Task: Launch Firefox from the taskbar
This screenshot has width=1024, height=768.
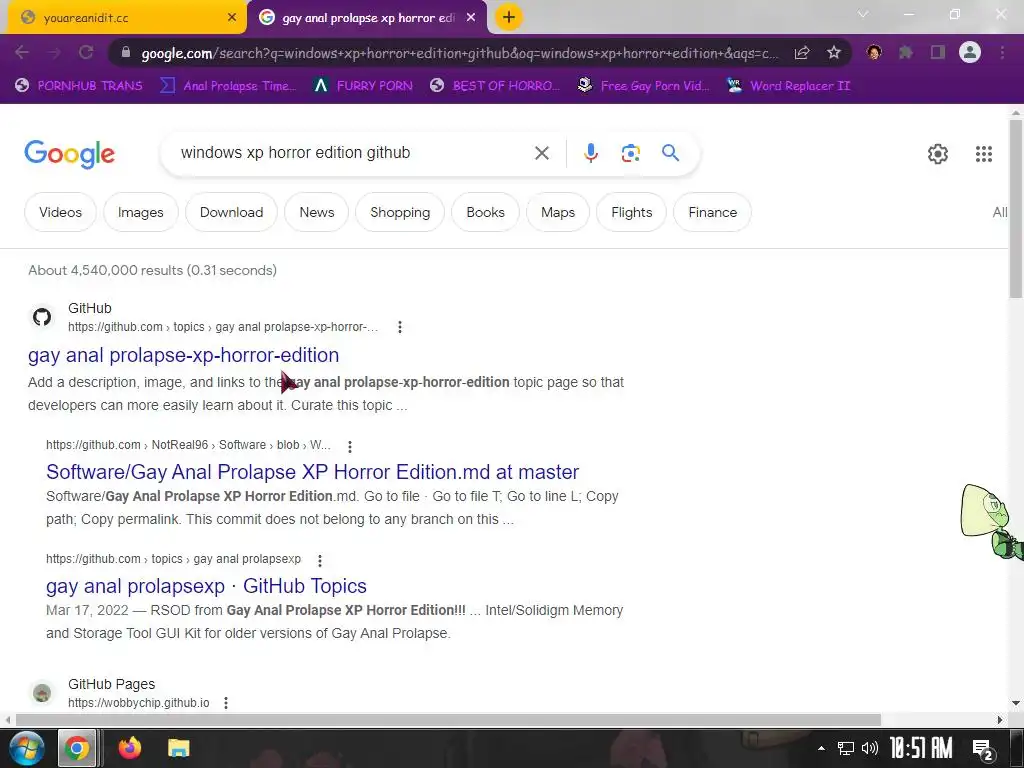Action: coord(129,748)
